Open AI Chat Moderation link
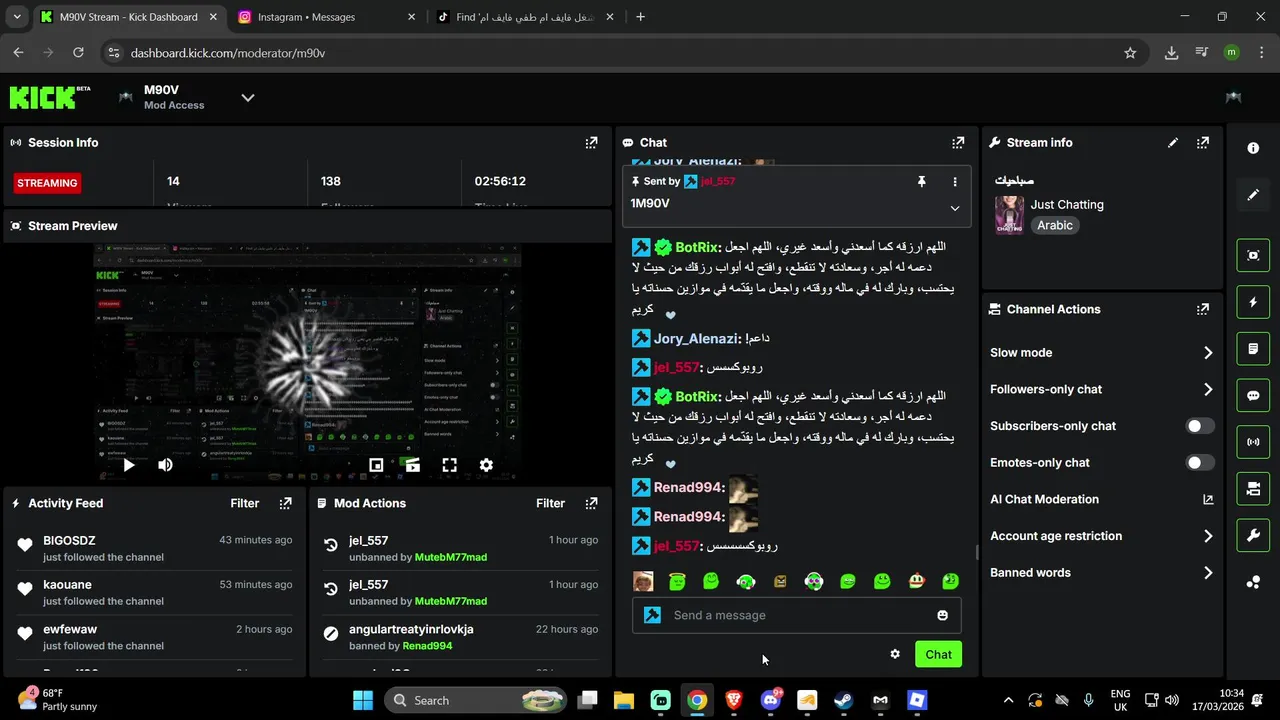 click(x=1101, y=500)
